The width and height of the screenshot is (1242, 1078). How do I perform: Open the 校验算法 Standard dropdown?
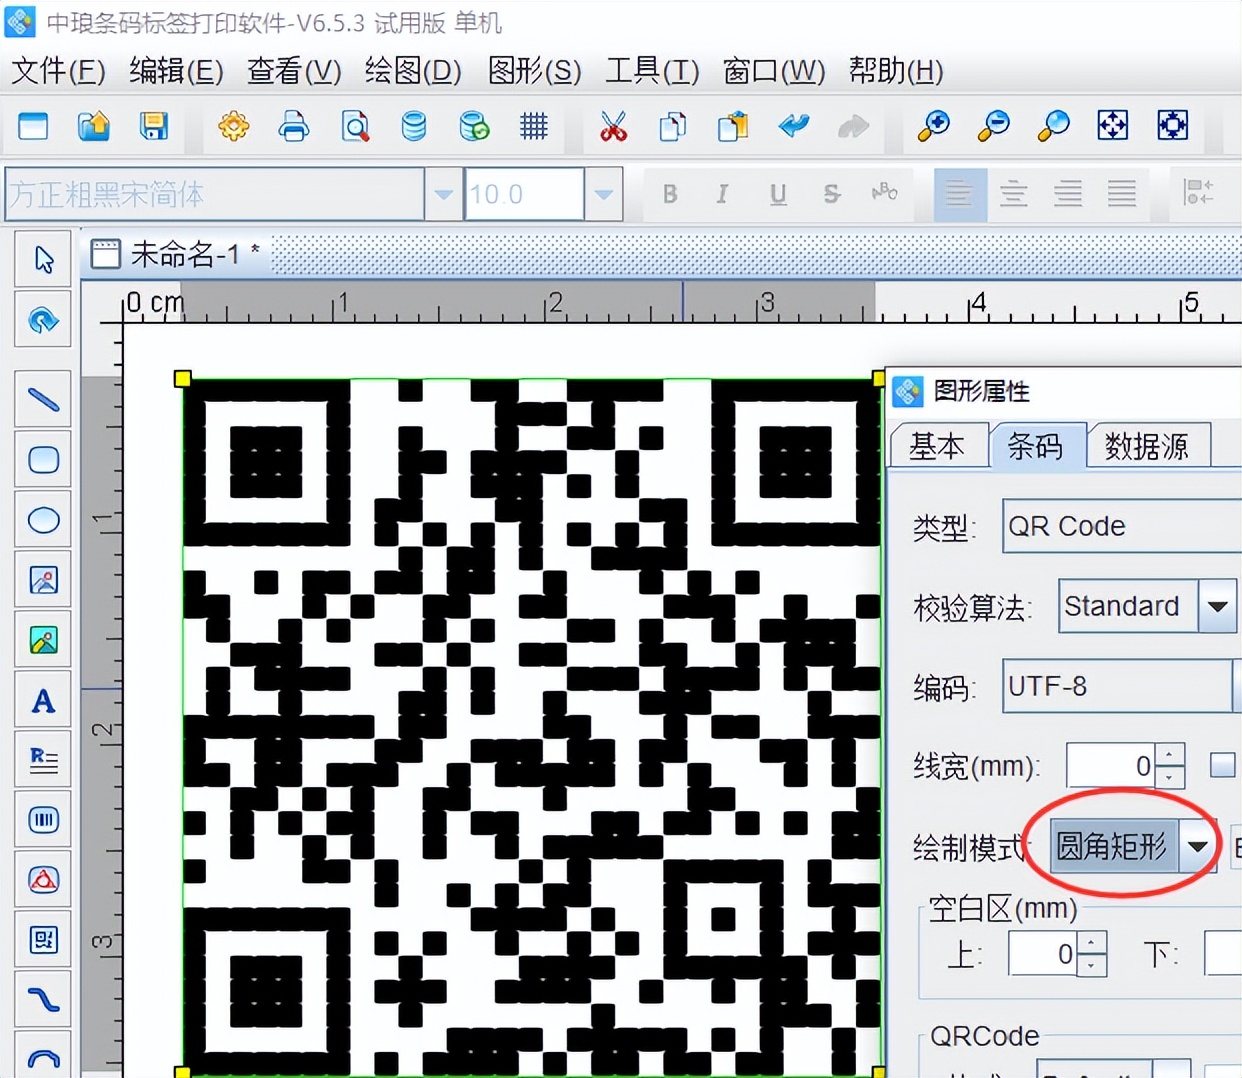(1217, 606)
